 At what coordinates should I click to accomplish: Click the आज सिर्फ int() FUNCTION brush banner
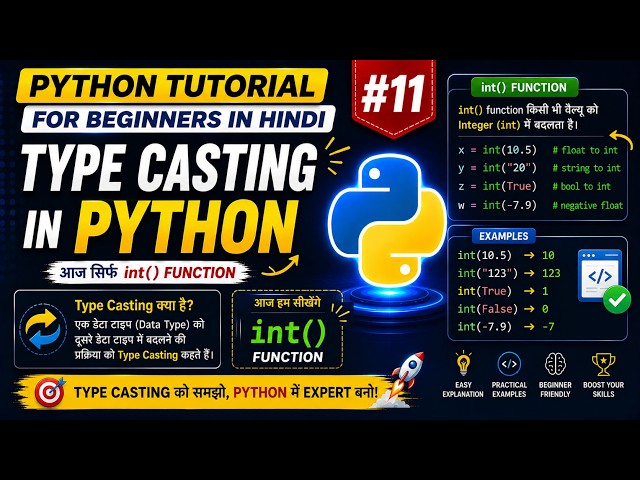pyautogui.click(x=148, y=273)
